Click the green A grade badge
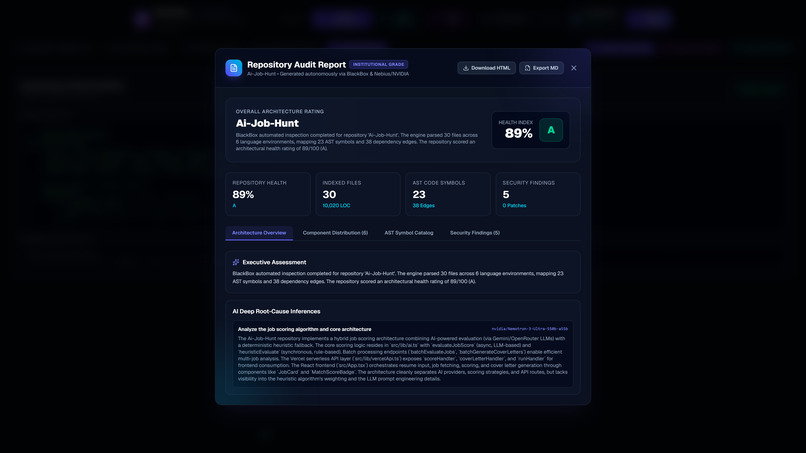This screenshot has height=453, width=806. click(x=551, y=130)
